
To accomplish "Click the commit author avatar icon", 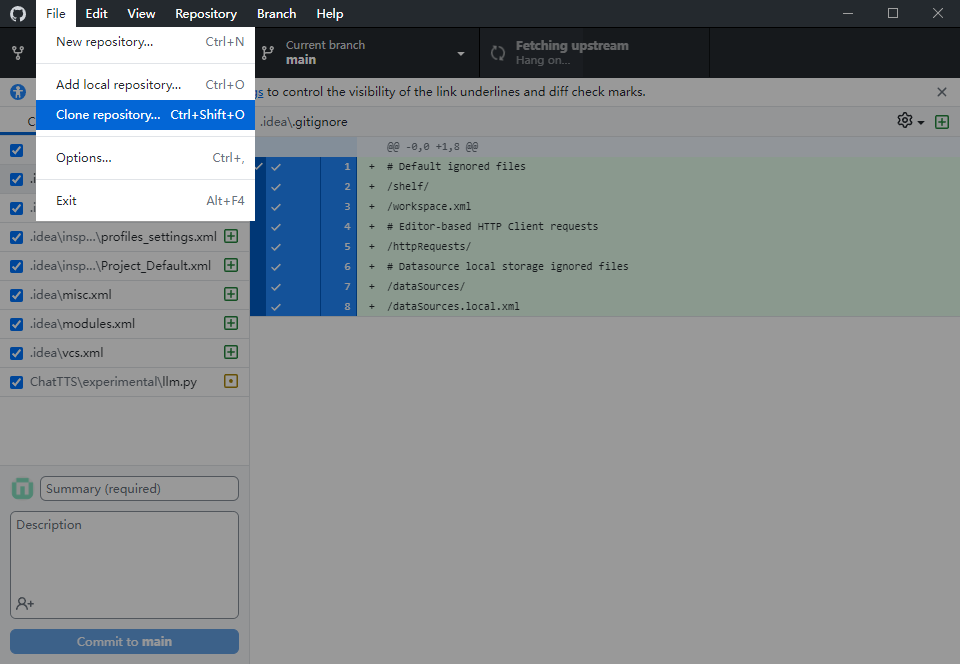I will pos(22,489).
